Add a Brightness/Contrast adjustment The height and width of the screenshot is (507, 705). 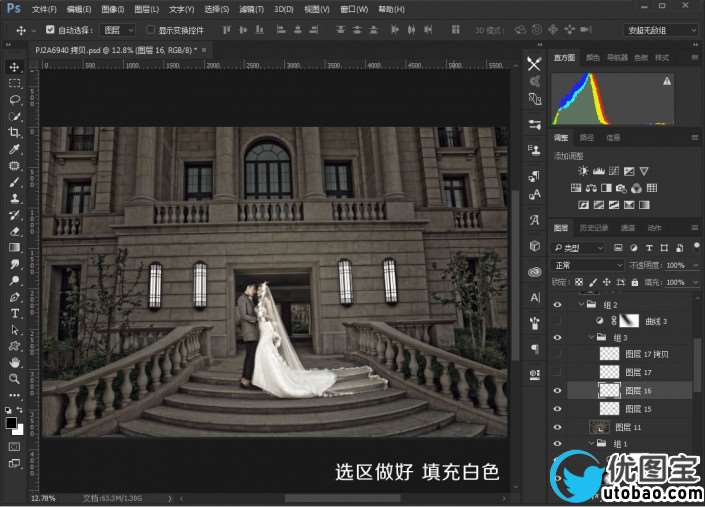(583, 171)
